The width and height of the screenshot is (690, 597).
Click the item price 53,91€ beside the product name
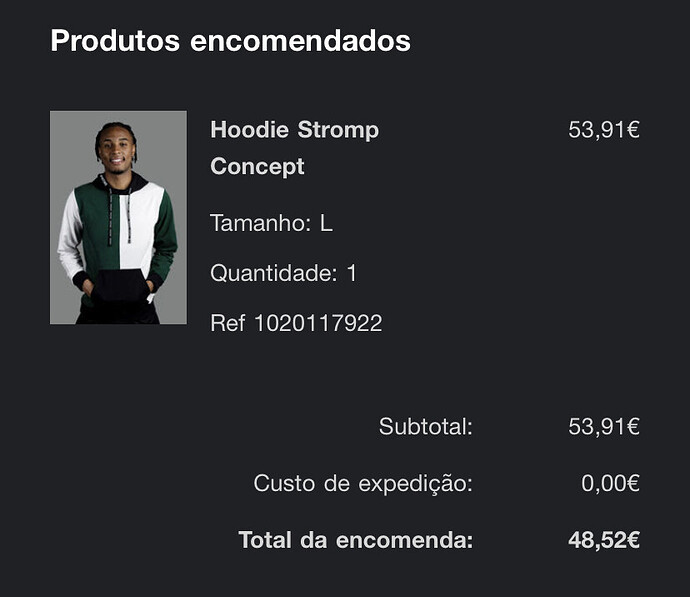coord(604,129)
